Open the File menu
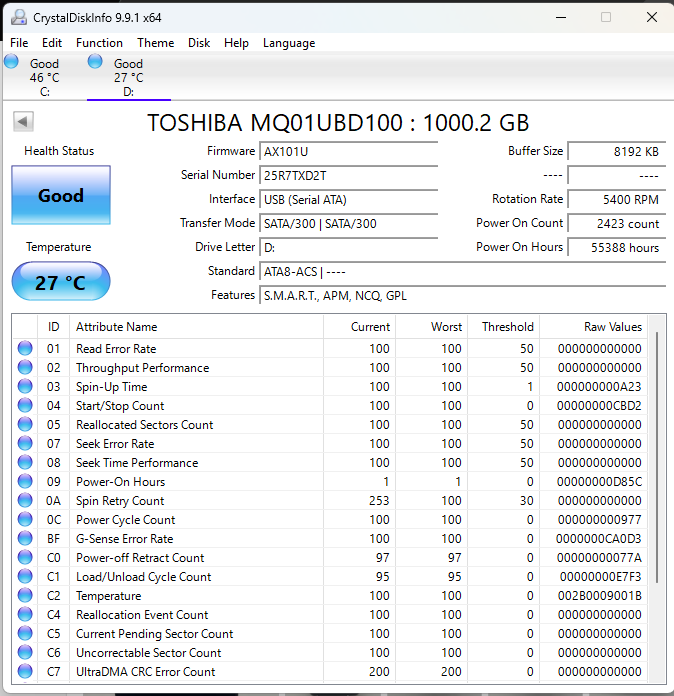Screen dimensions: 674x696 [19, 43]
